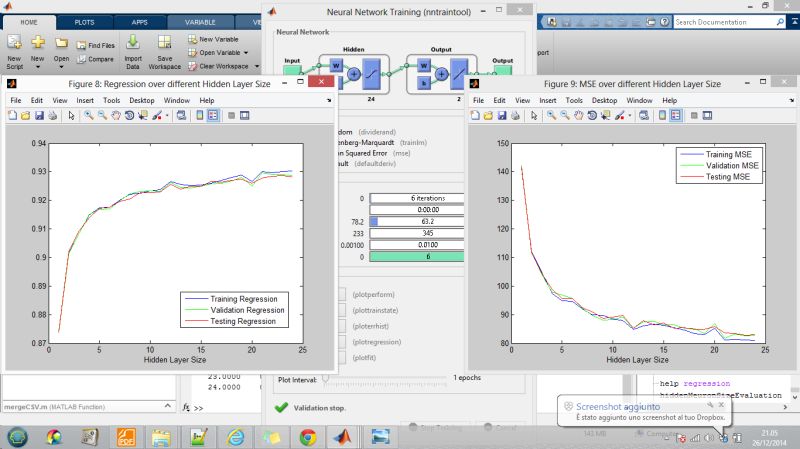Click New Variable in MATLAB ribbon
Screen dimensions: 800x449
pos(213,39)
